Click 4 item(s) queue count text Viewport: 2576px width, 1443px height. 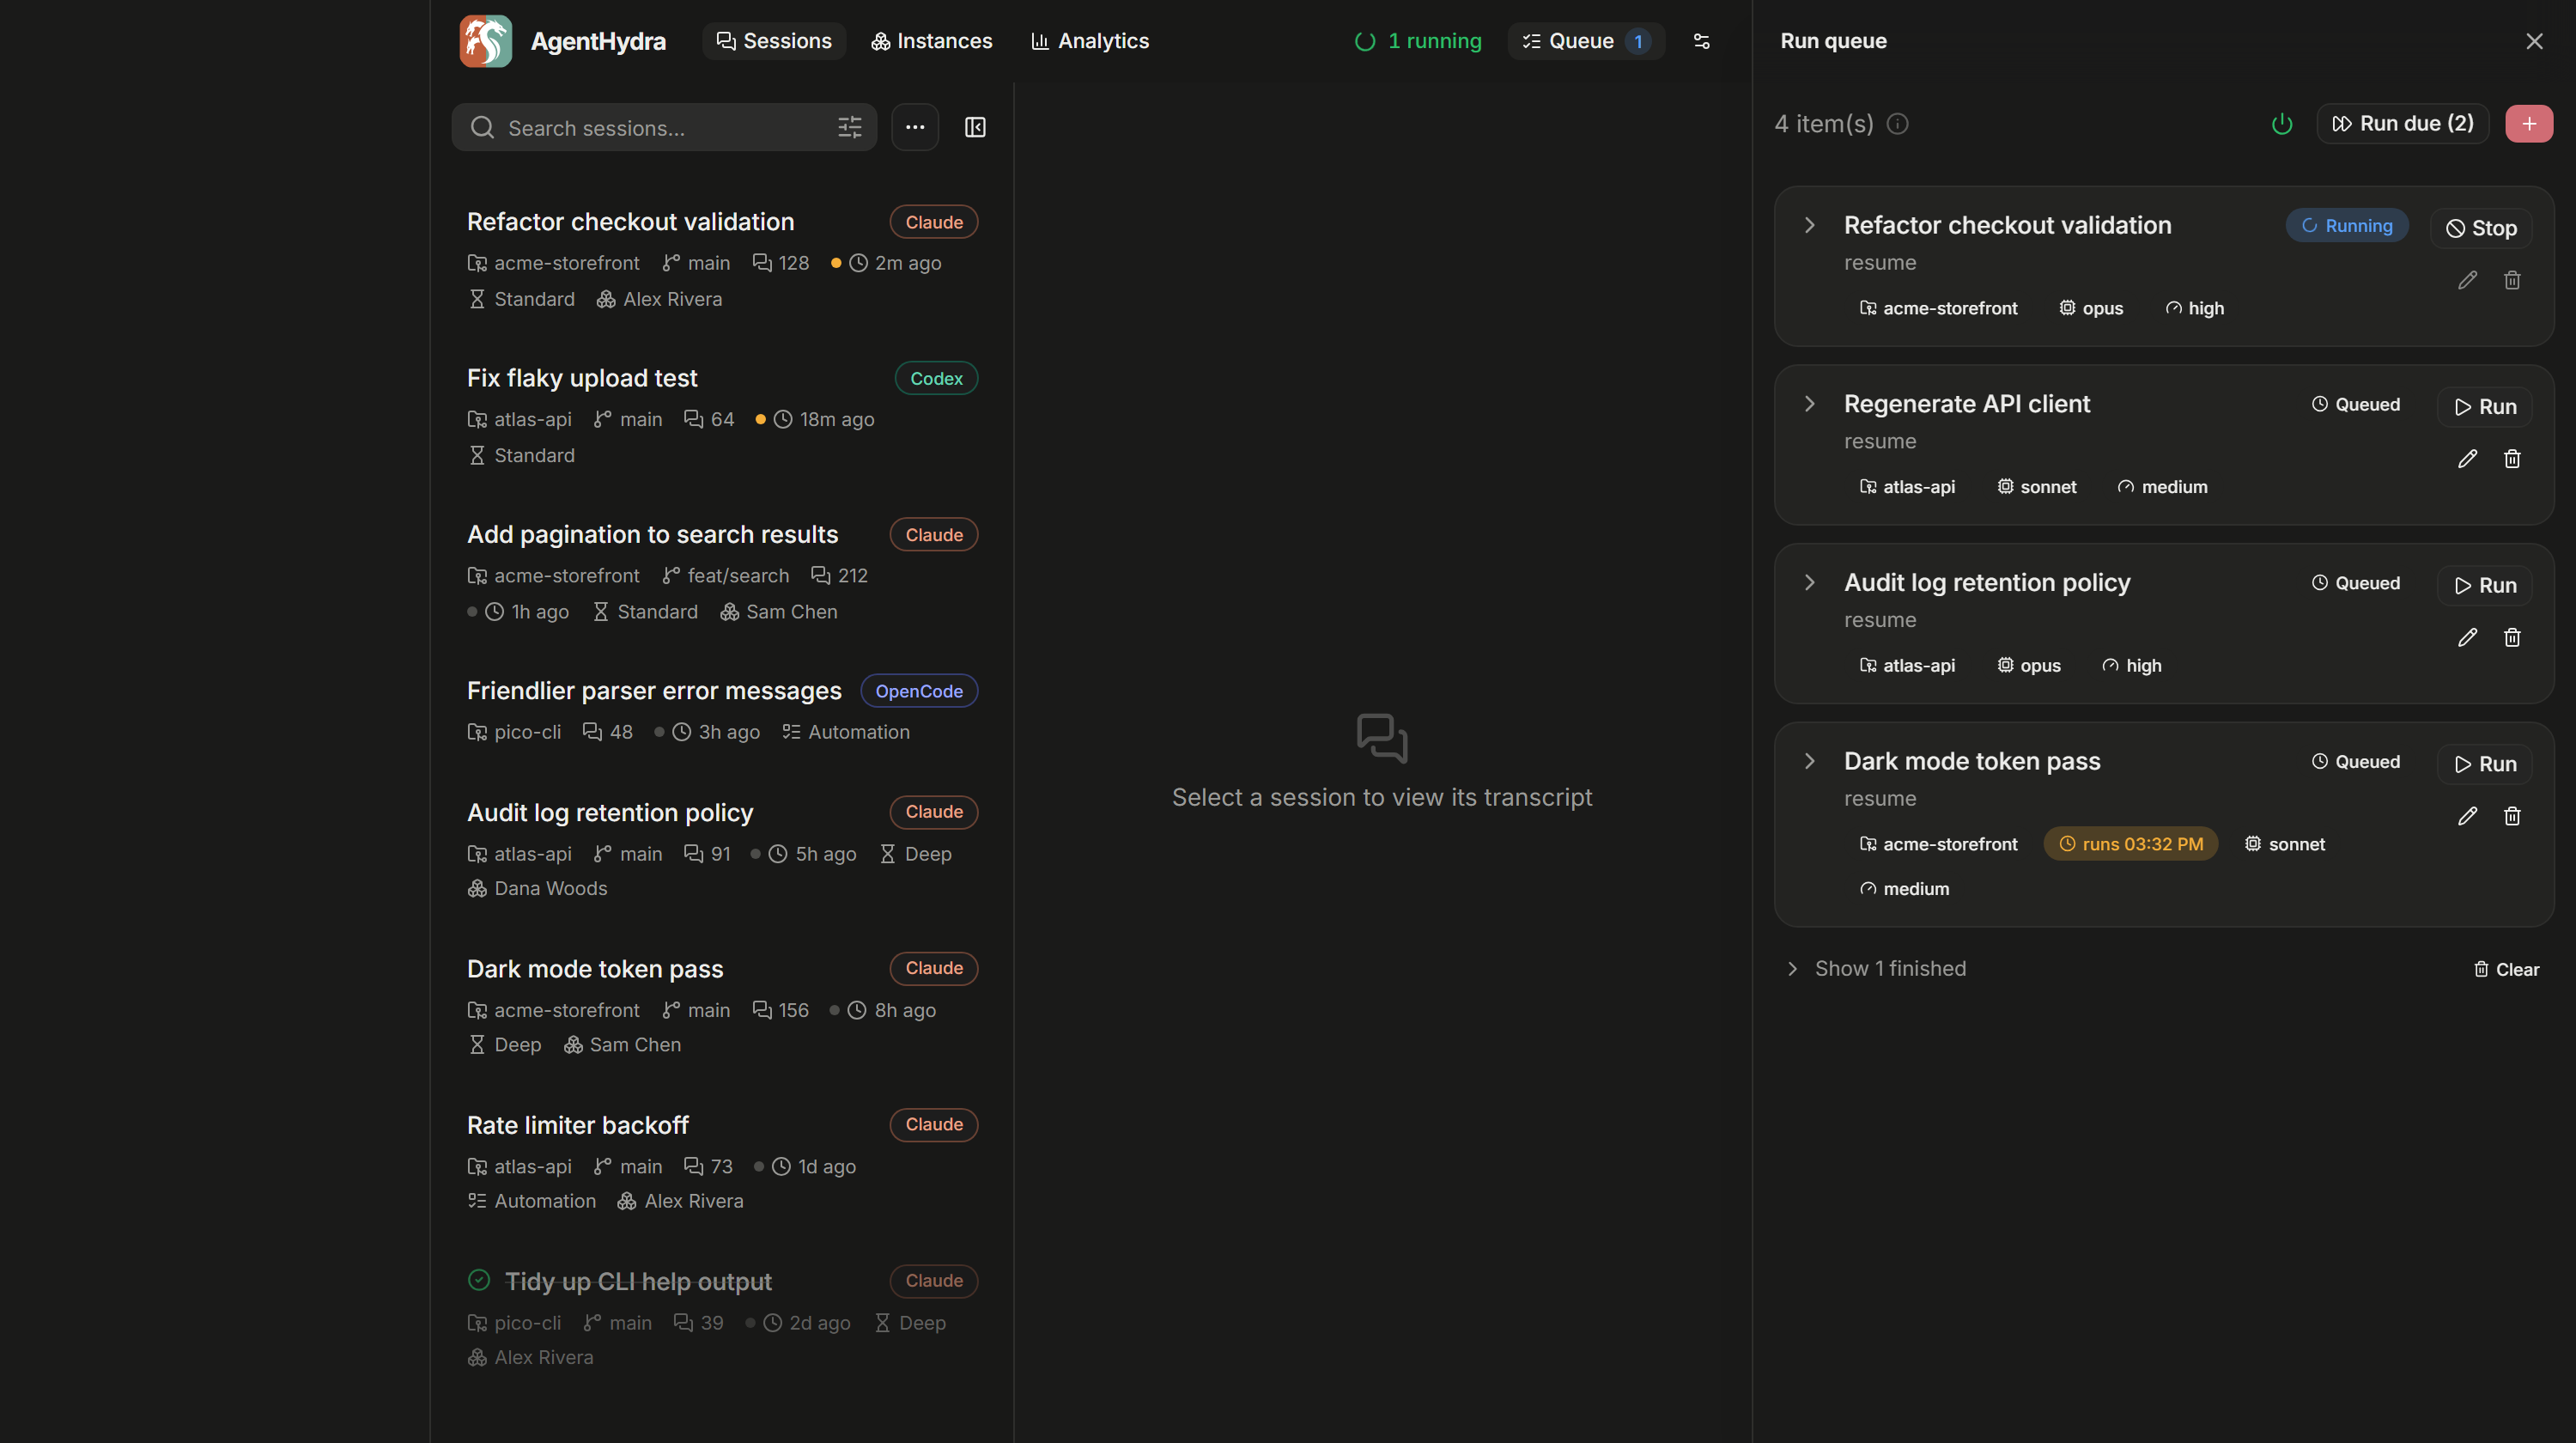tap(1823, 124)
